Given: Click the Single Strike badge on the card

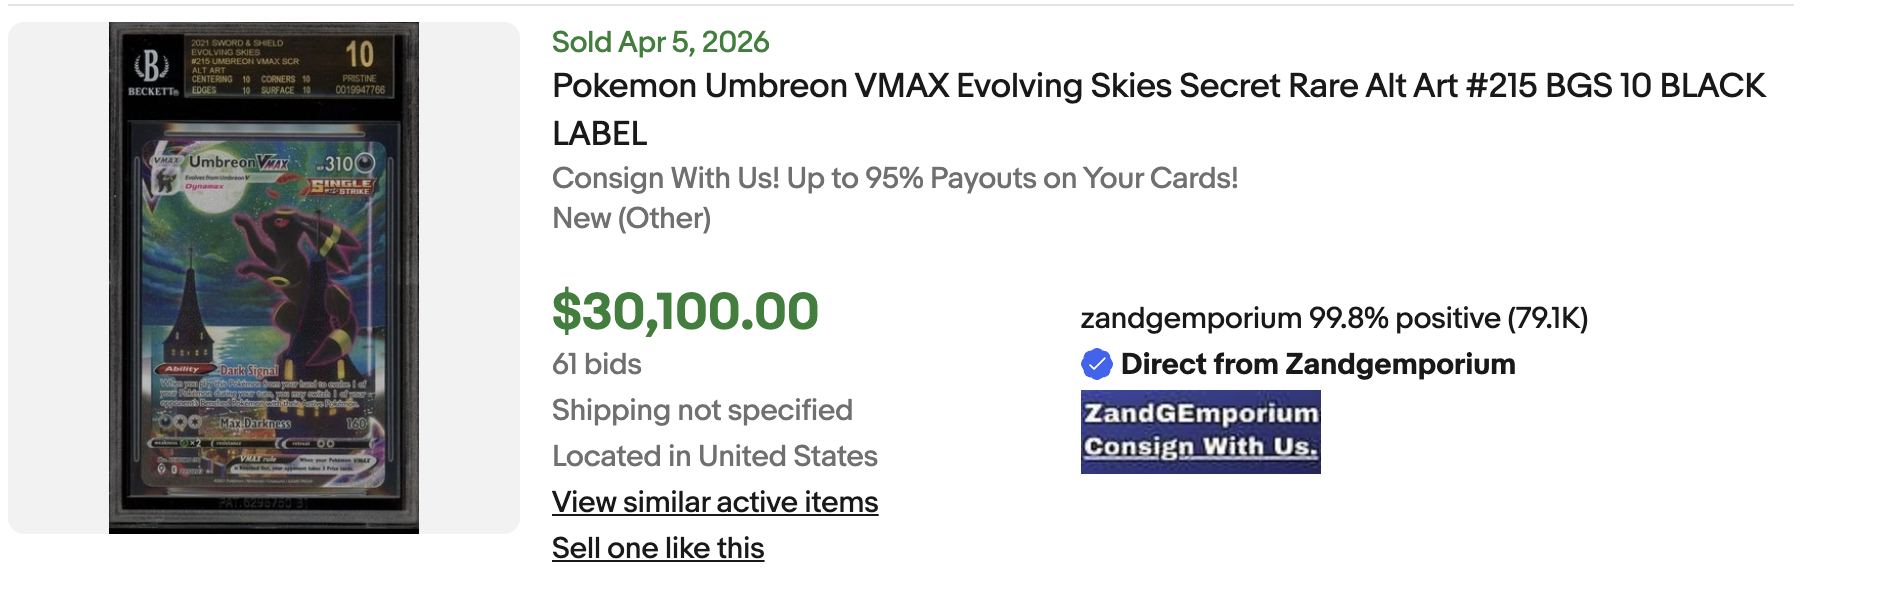Looking at the screenshot, I should click(342, 186).
